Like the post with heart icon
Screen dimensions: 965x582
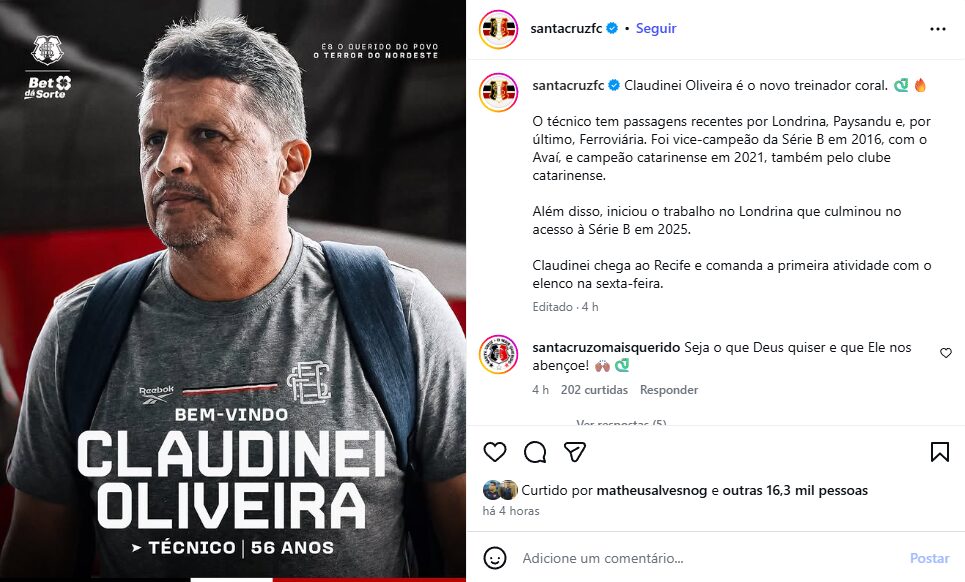click(x=495, y=452)
